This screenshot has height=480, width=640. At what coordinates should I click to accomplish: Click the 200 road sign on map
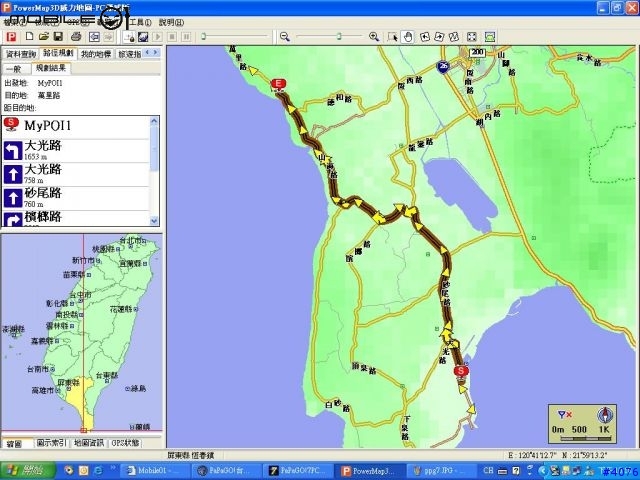tap(477, 52)
